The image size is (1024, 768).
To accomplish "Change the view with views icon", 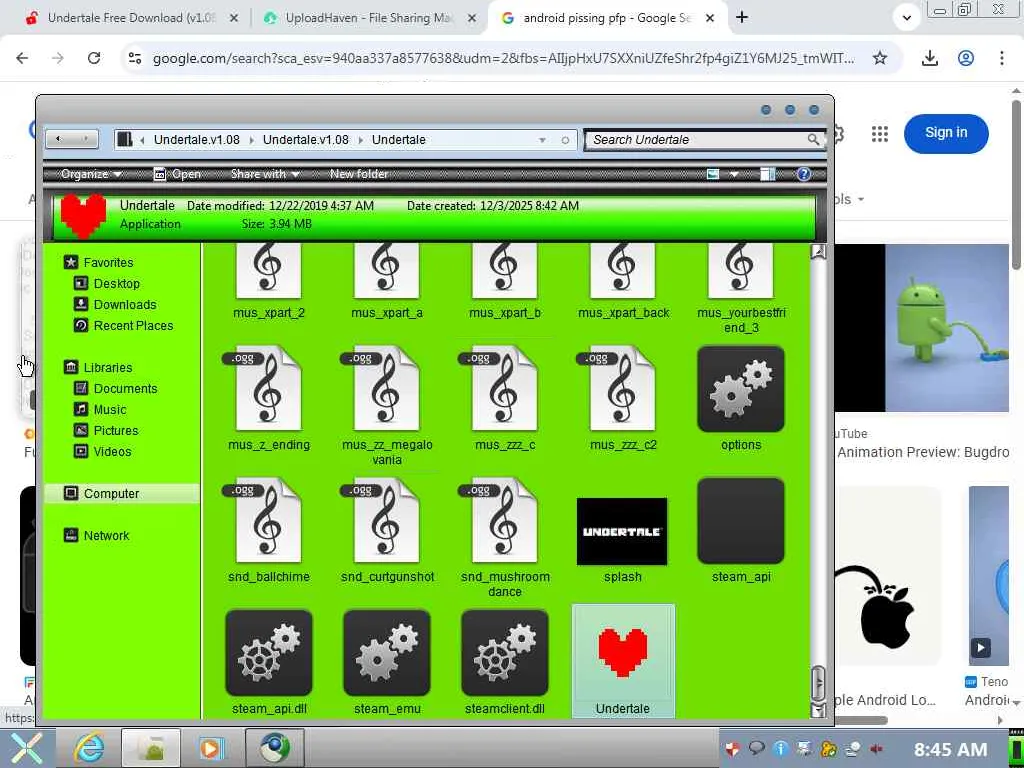I will coord(713,174).
